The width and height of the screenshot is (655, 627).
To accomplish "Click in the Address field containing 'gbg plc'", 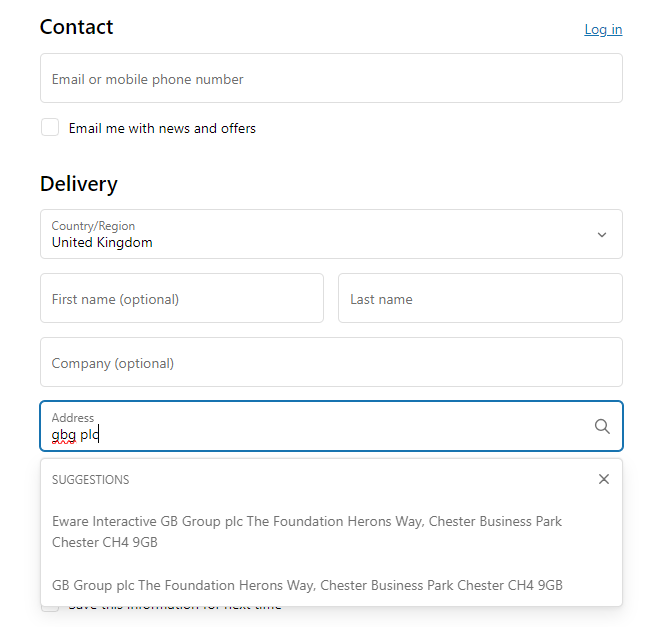I will coord(331,426).
